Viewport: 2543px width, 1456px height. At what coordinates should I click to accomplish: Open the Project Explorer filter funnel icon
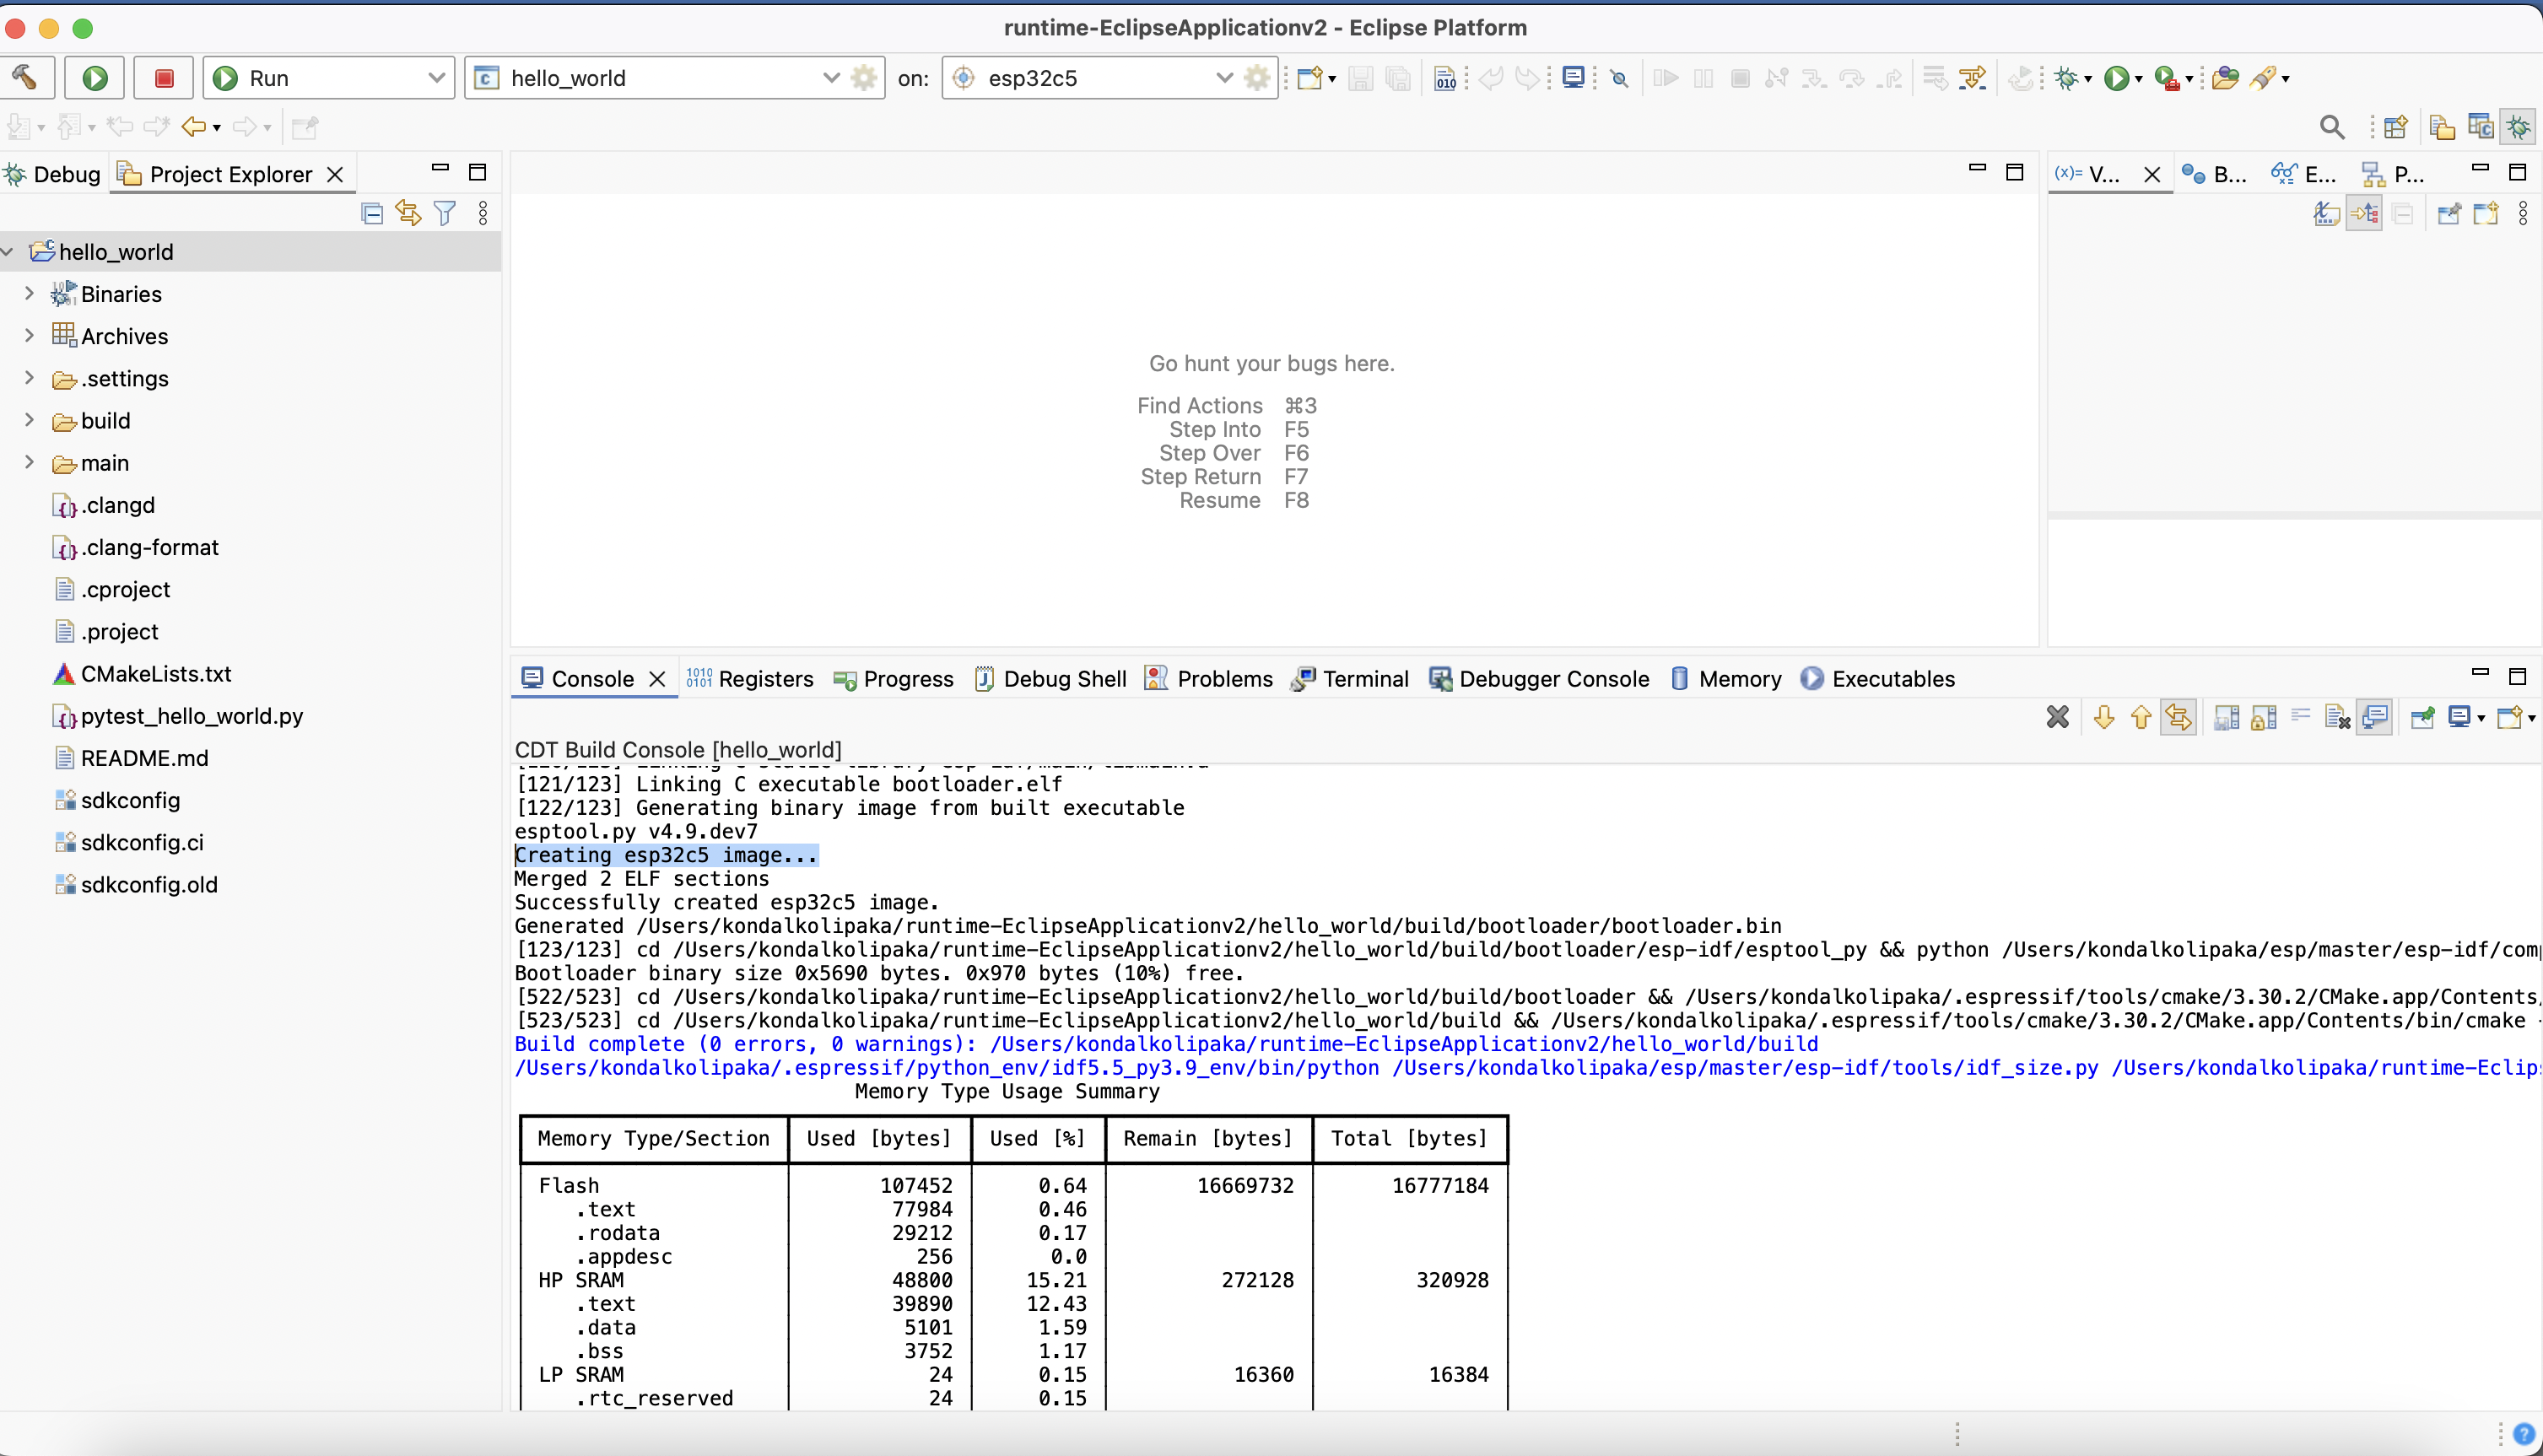coord(446,213)
